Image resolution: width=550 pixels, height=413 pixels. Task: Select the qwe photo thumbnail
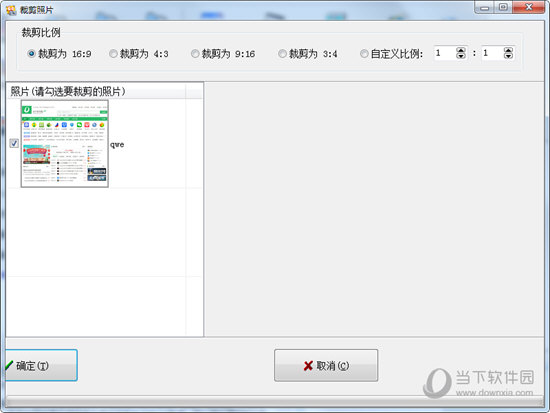[65, 144]
